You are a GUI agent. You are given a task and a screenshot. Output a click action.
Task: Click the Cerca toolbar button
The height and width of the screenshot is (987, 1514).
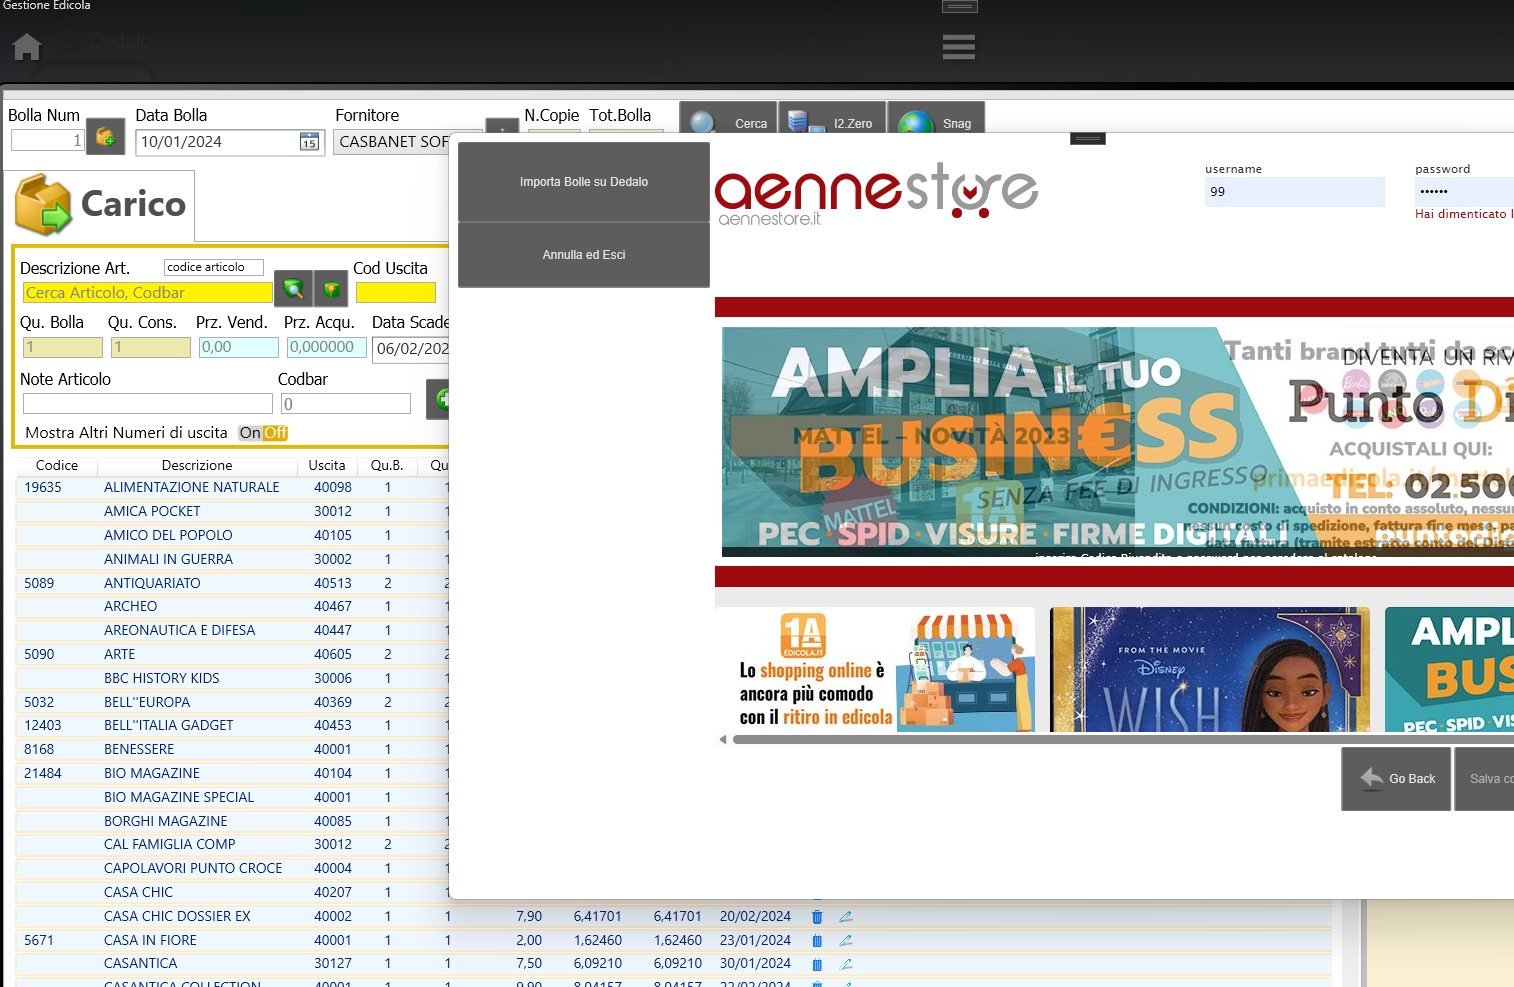[x=729, y=118]
